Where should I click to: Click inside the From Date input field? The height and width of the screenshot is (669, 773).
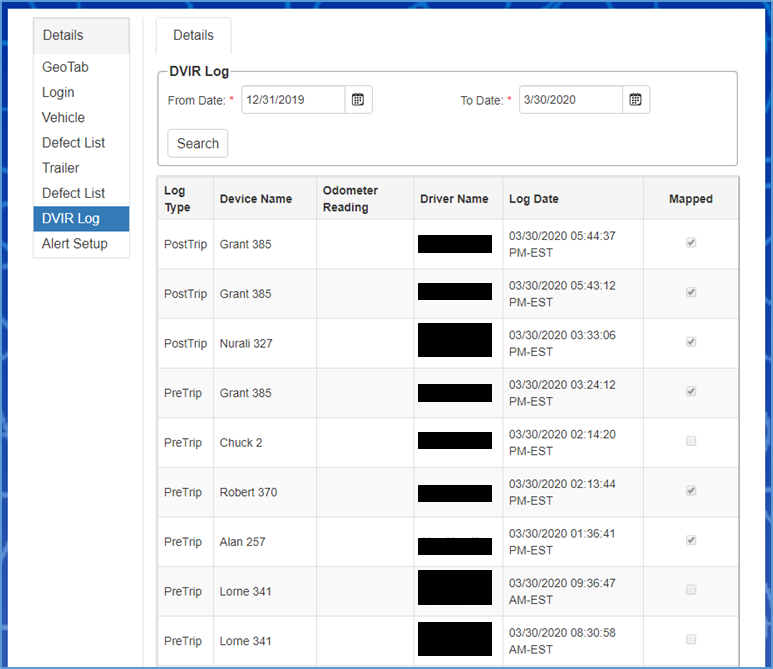tap(293, 100)
